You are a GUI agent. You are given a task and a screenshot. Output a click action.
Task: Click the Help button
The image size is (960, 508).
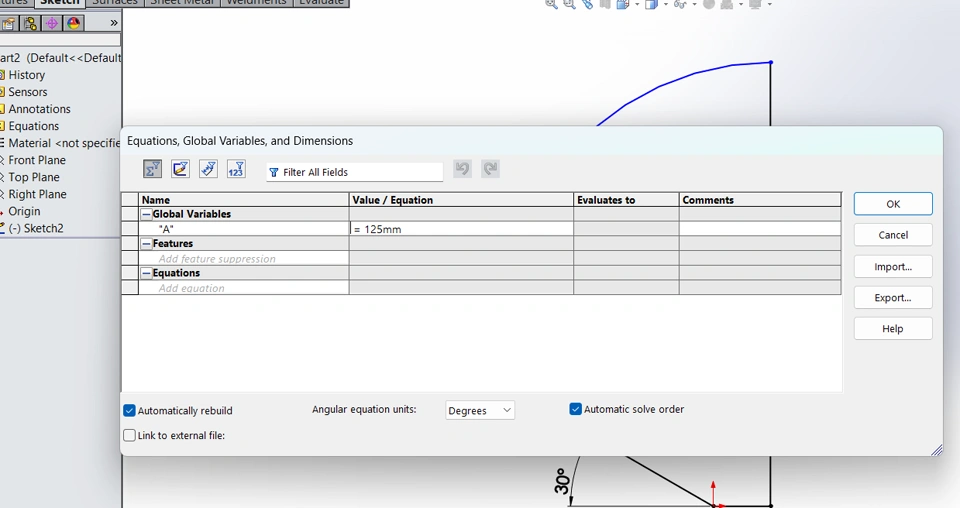[893, 329]
